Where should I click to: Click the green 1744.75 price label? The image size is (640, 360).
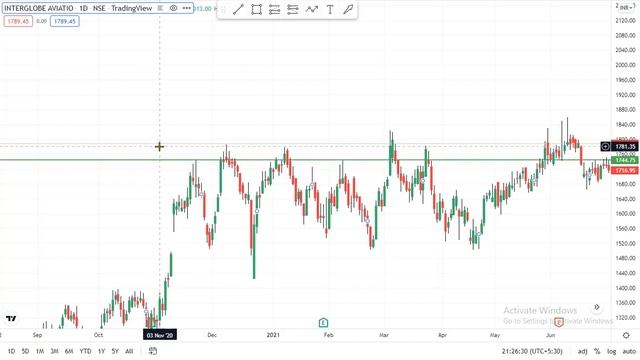(625, 160)
